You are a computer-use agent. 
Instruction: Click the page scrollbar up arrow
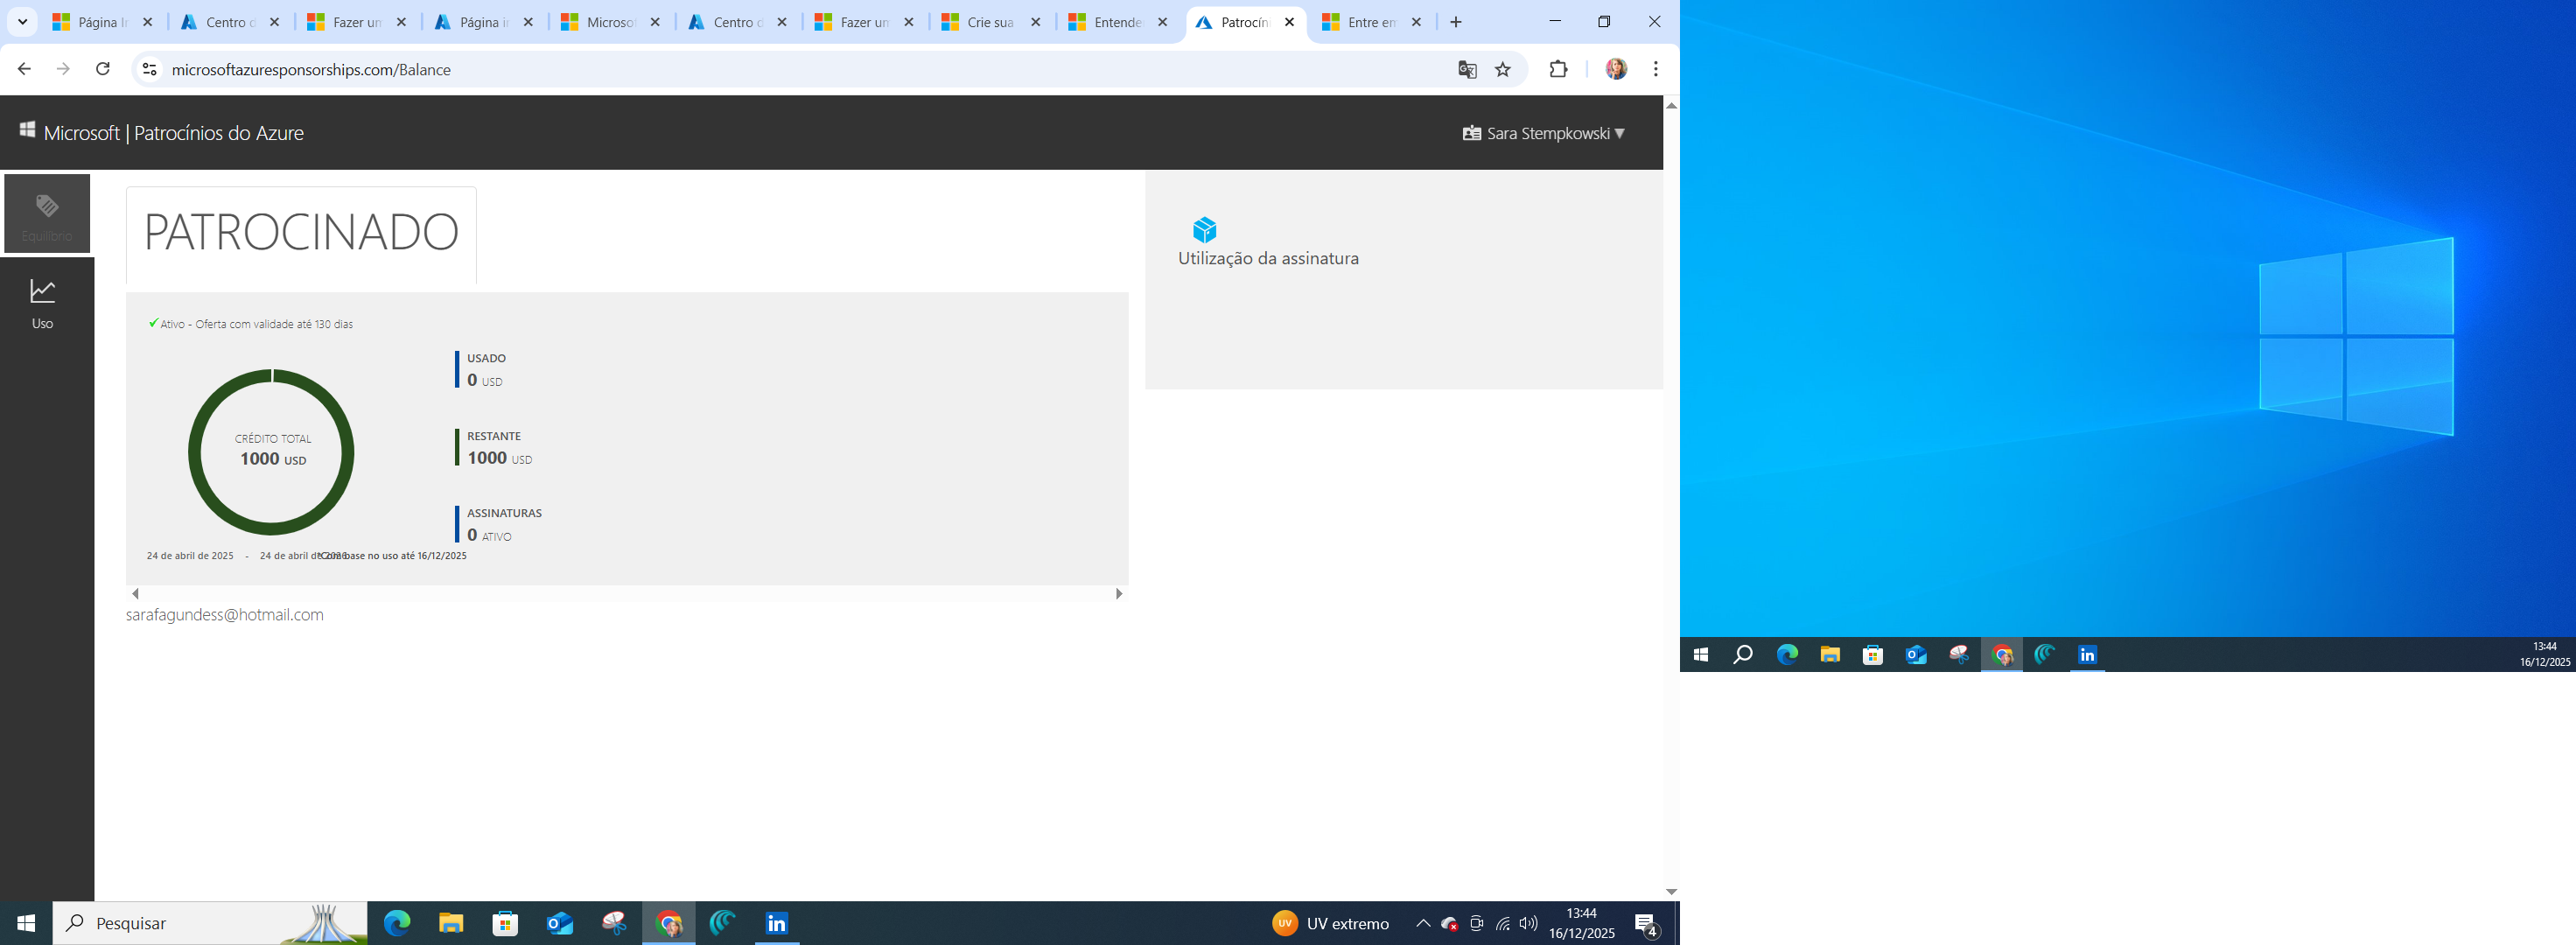tap(1671, 105)
